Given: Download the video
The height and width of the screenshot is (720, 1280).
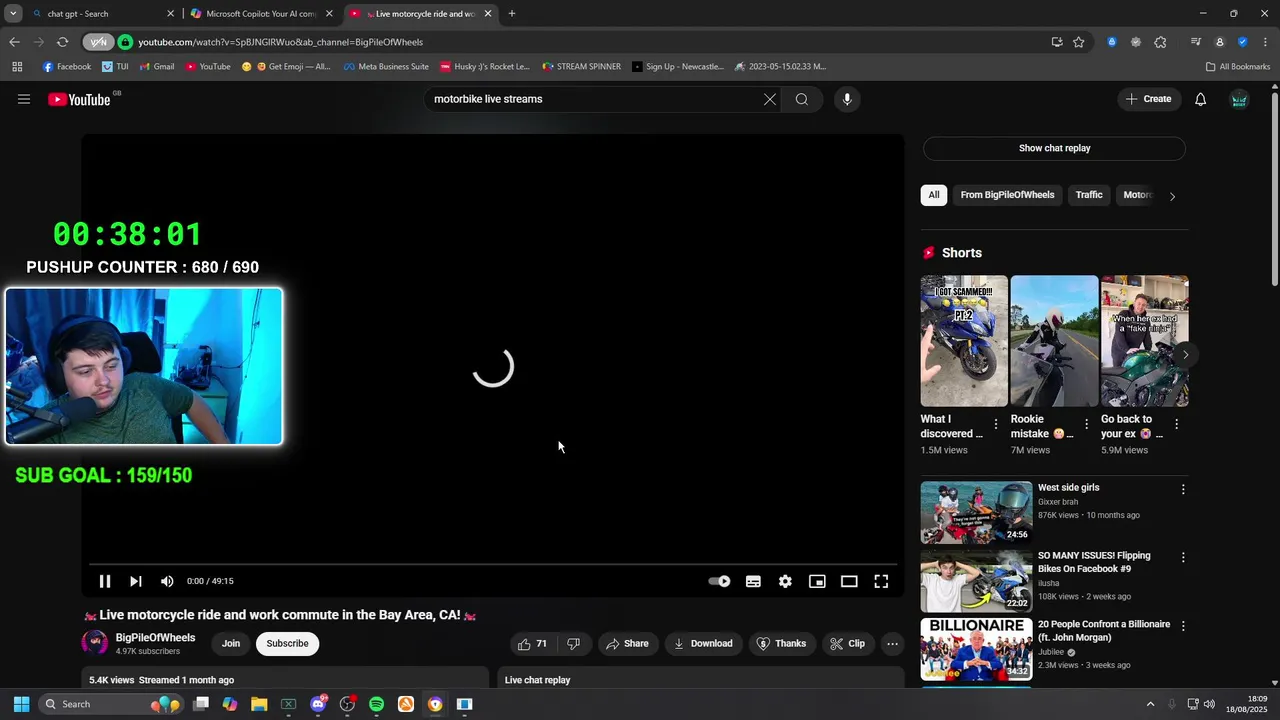Looking at the screenshot, I should click(x=703, y=644).
